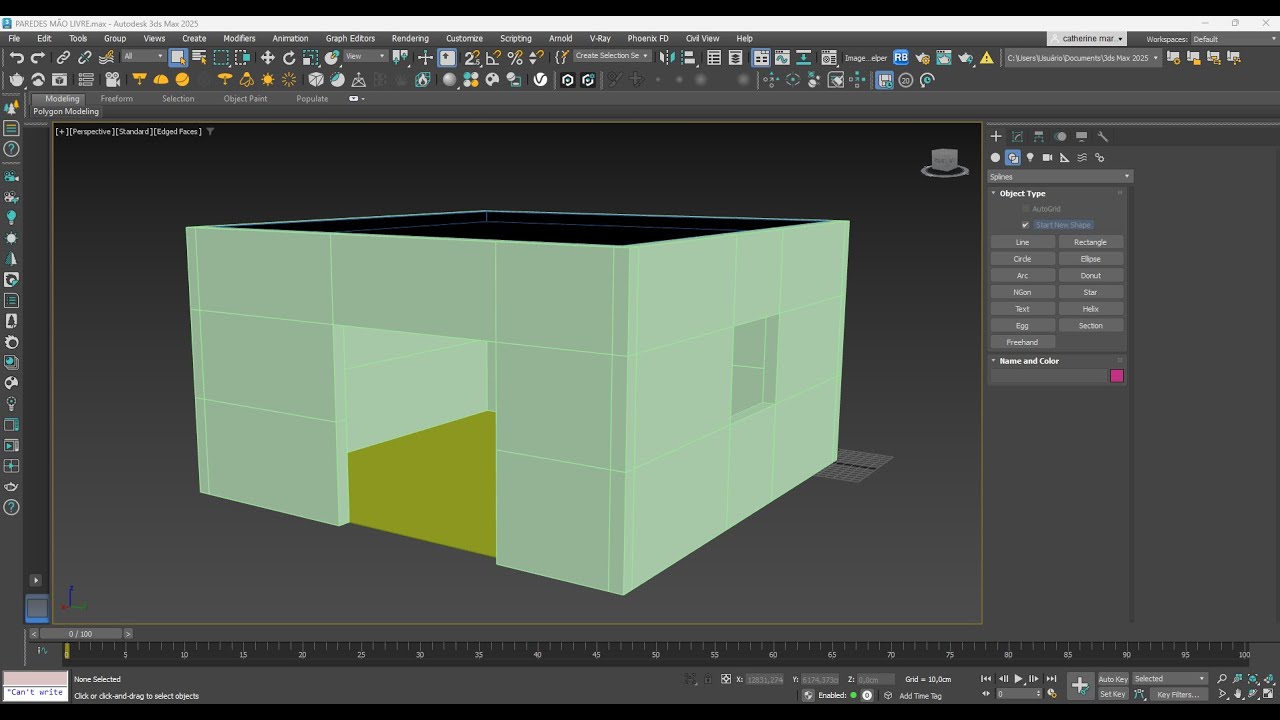The width and height of the screenshot is (1280, 720).
Task: Toggle the Set Key mode button
Action: 1113,694
